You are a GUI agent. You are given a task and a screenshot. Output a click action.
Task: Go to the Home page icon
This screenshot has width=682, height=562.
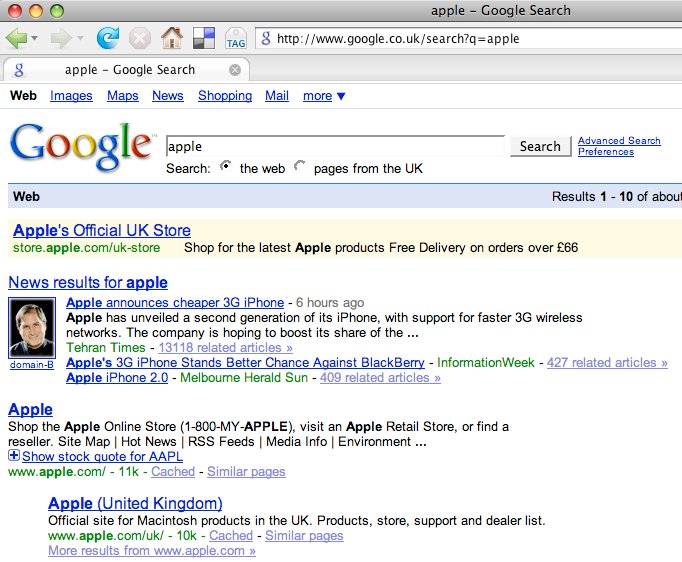[x=172, y=39]
